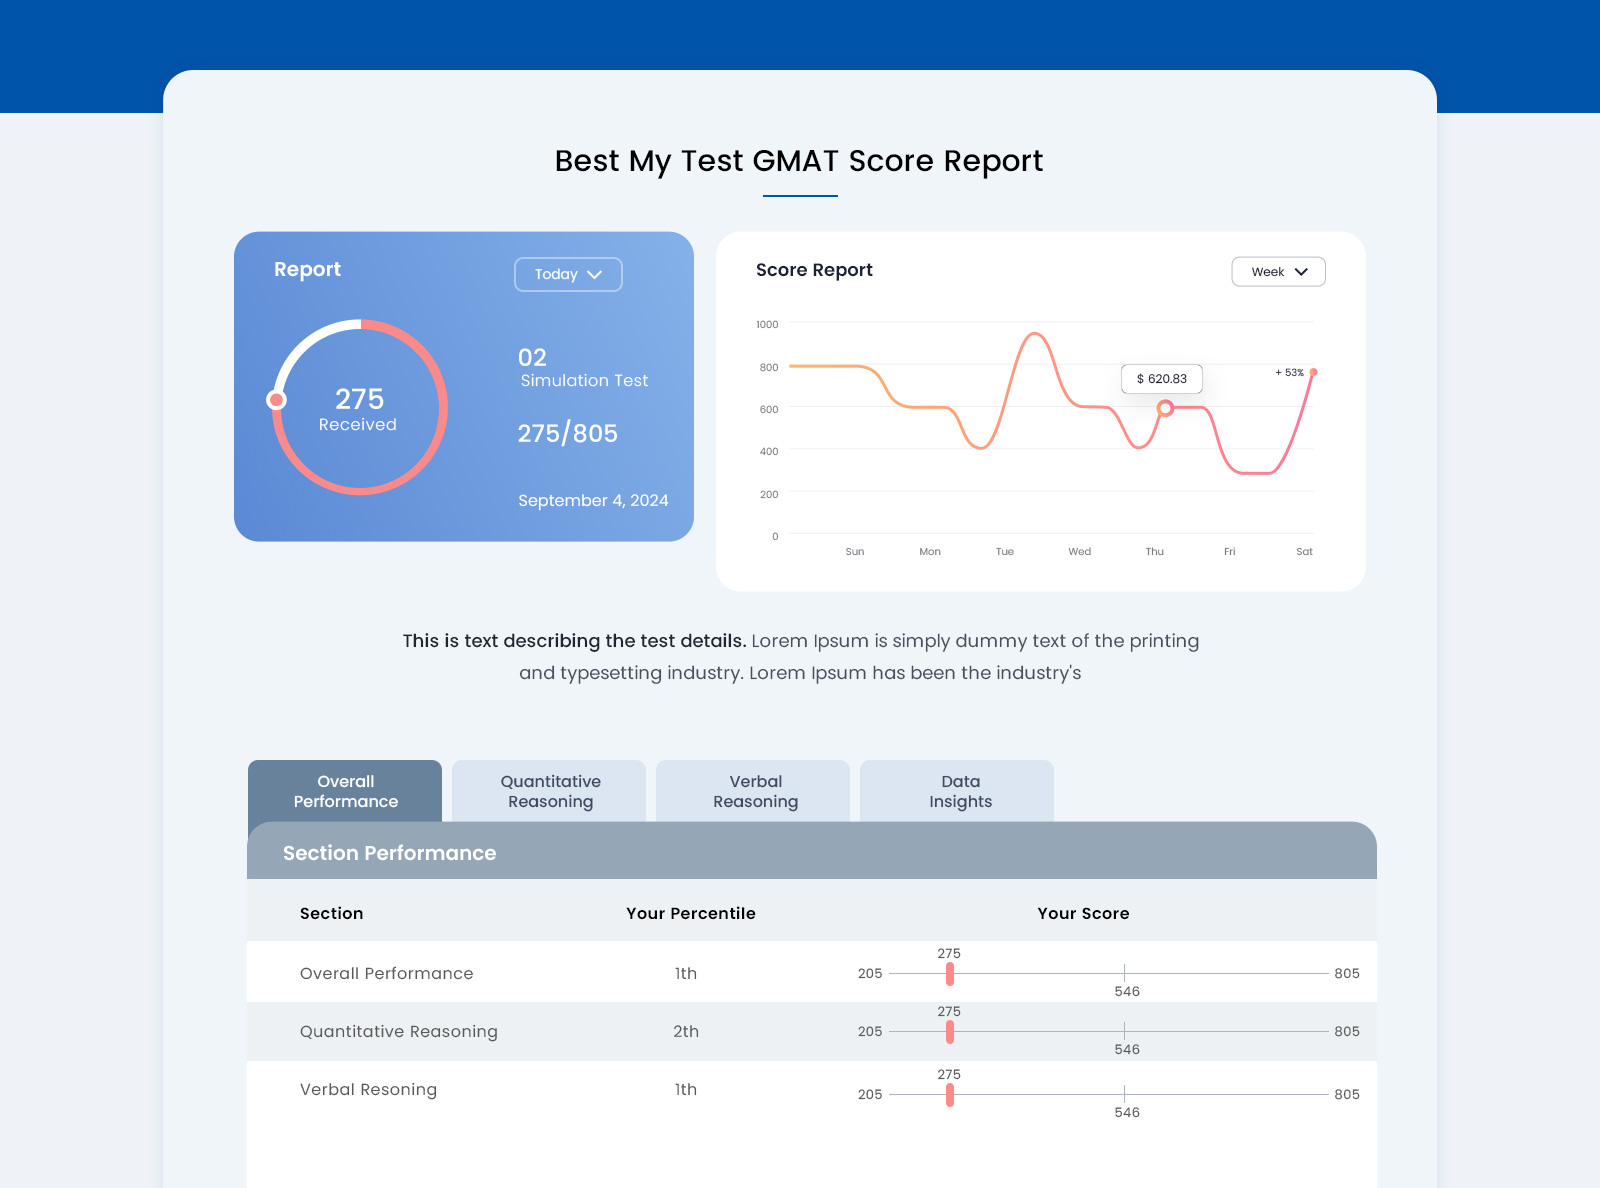
Task: Click the Tue label on chart axis
Action: coord(1005,551)
